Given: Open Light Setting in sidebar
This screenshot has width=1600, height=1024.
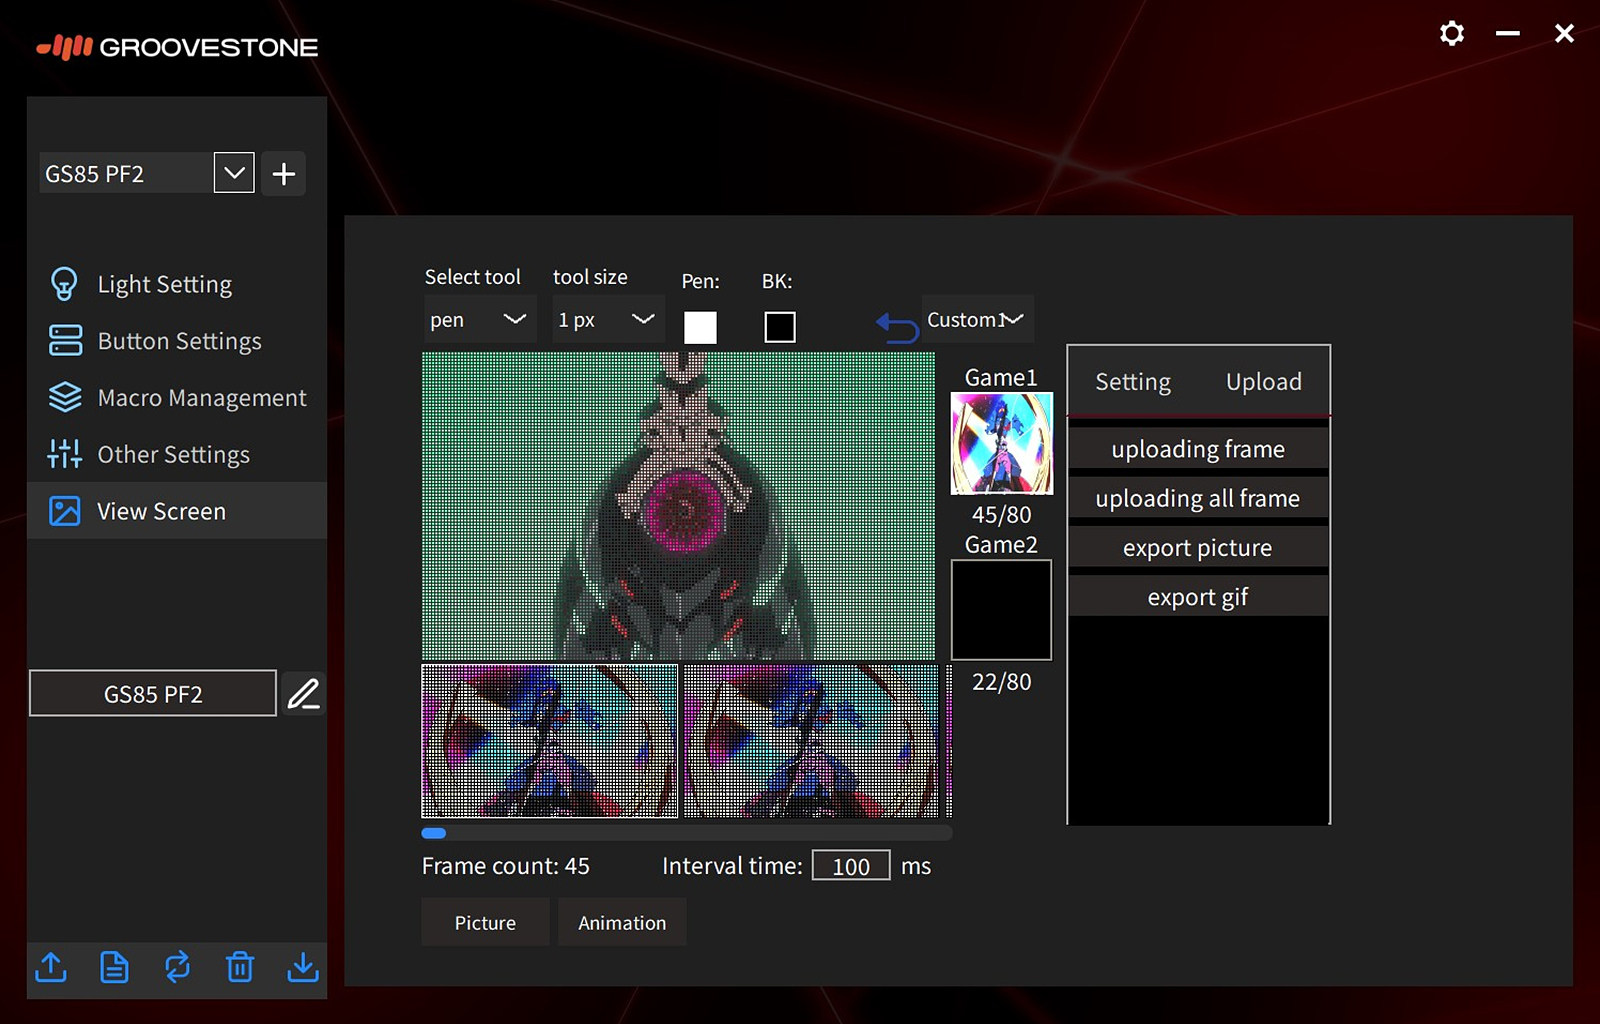Looking at the screenshot, I should tap(177, 284).
